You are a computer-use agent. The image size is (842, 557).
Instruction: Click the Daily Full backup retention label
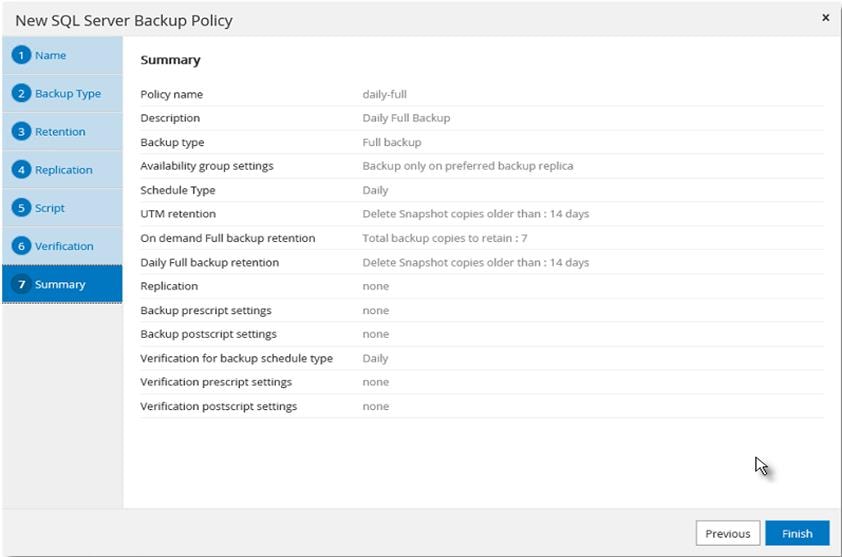(x=210, y=263)
